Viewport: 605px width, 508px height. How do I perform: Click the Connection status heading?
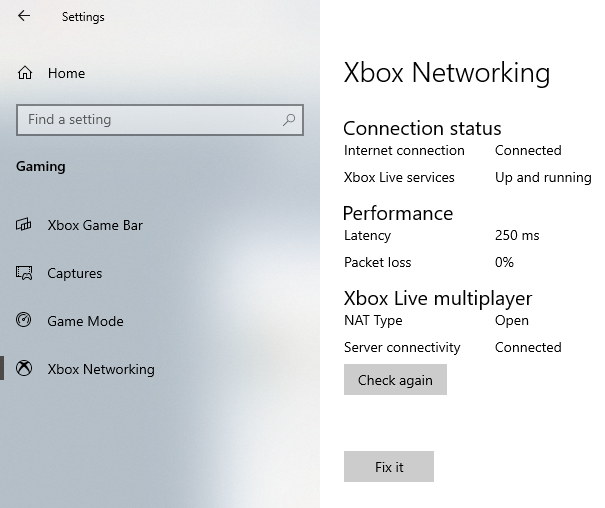[422, 128]
